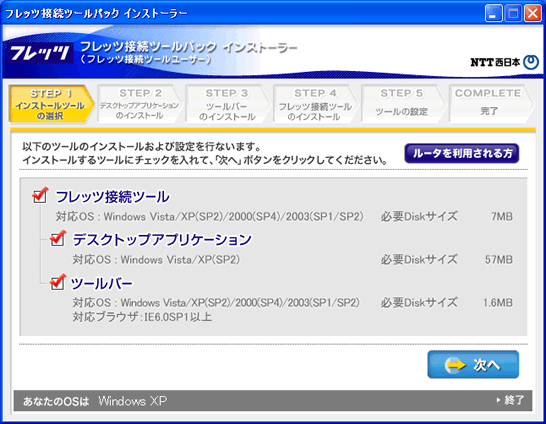Select STEP 5 ツールの設定 step

(x=403, y=104)
